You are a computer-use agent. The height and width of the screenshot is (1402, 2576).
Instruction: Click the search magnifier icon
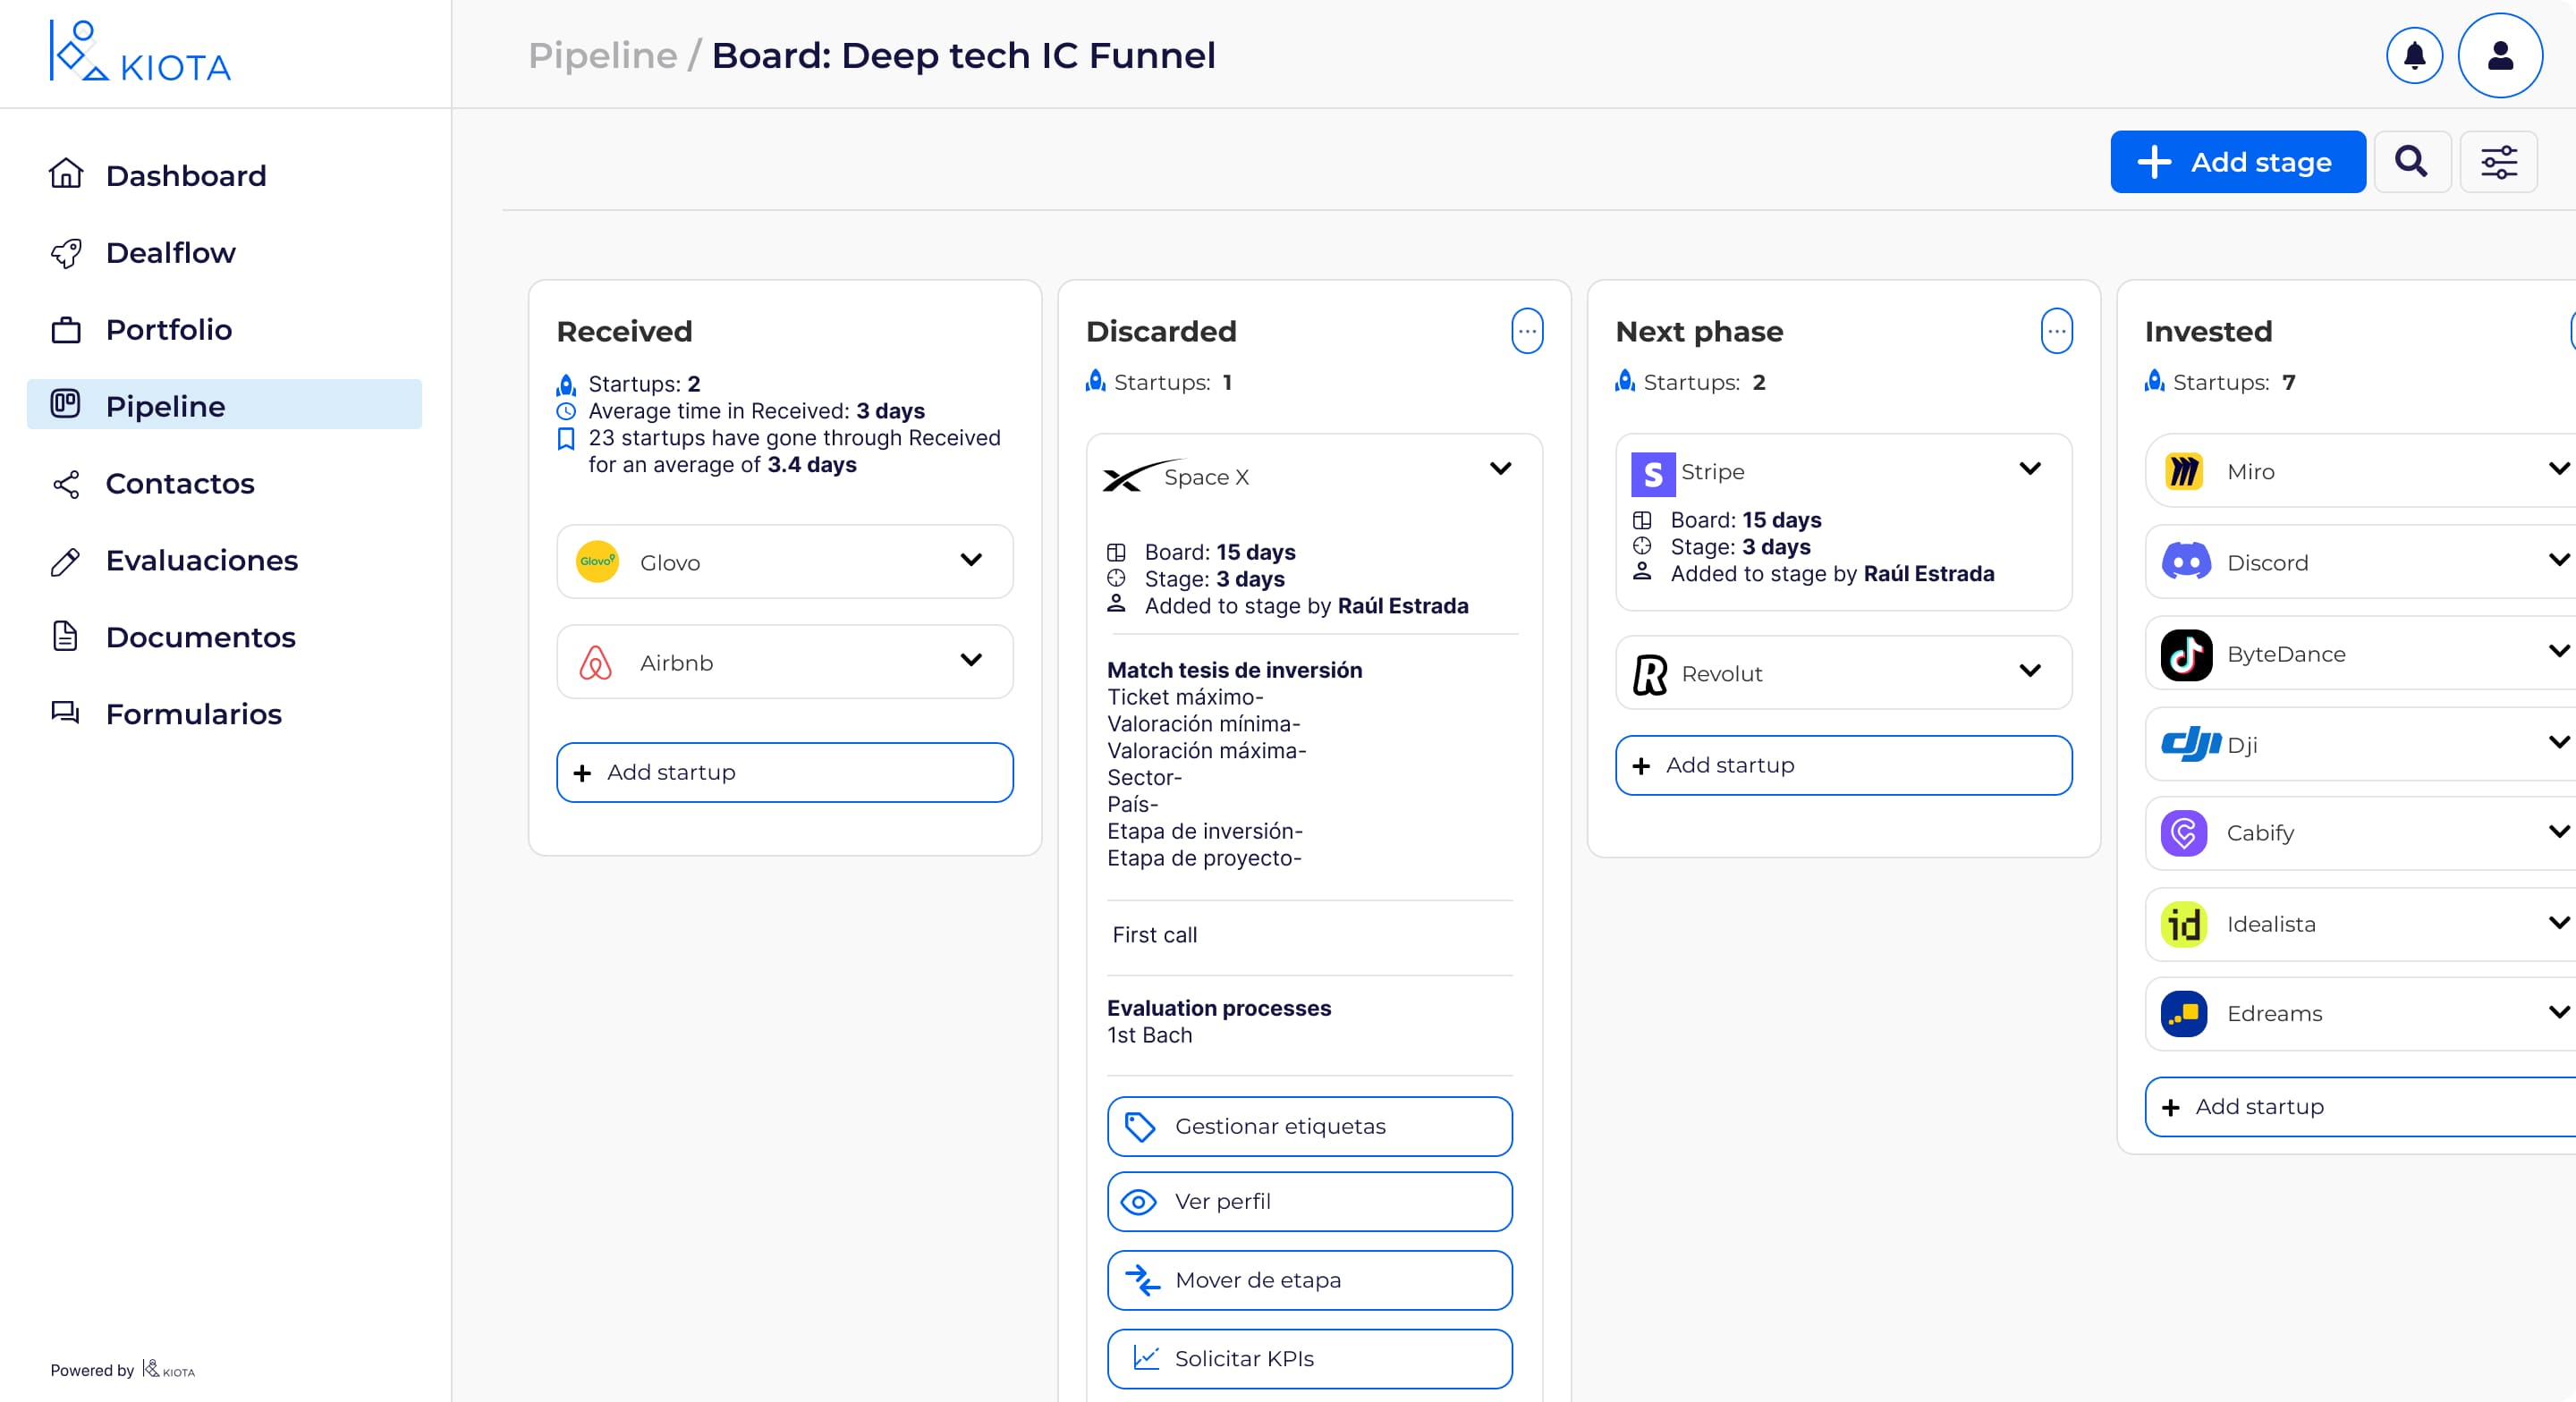coord(2411,161)
